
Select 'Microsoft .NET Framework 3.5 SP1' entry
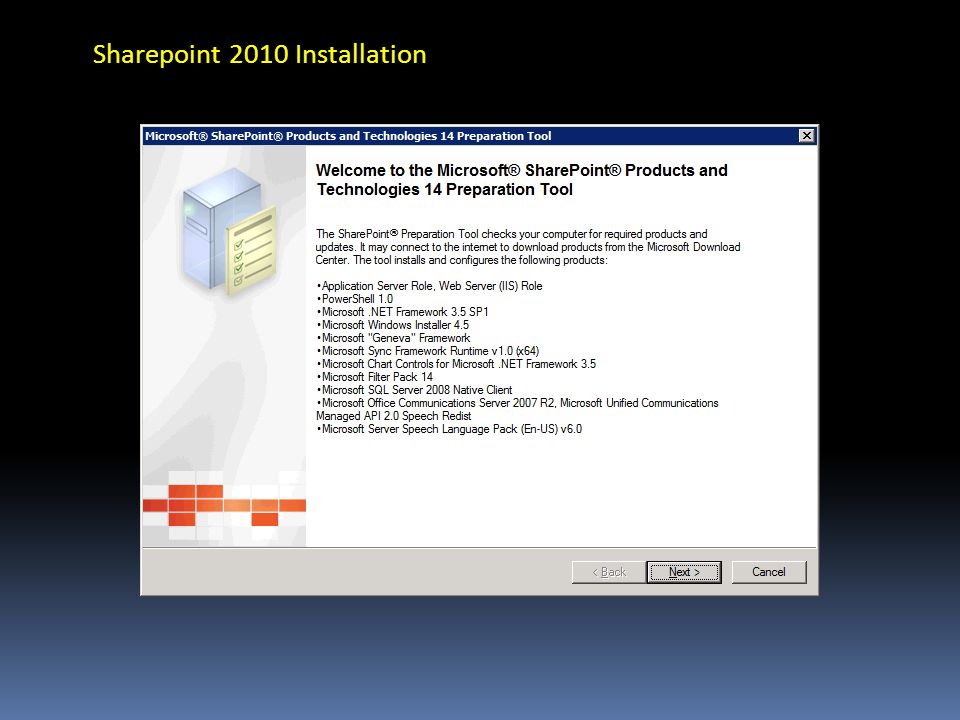point(403,312)
